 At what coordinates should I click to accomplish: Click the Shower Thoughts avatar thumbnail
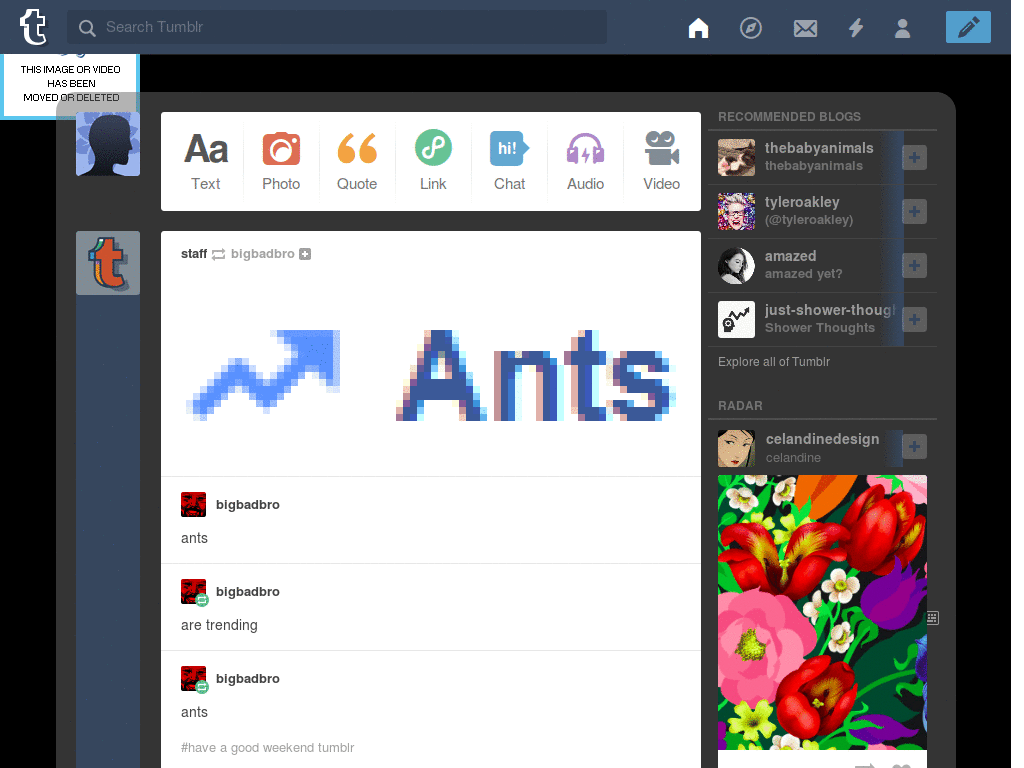coord(736,319)
